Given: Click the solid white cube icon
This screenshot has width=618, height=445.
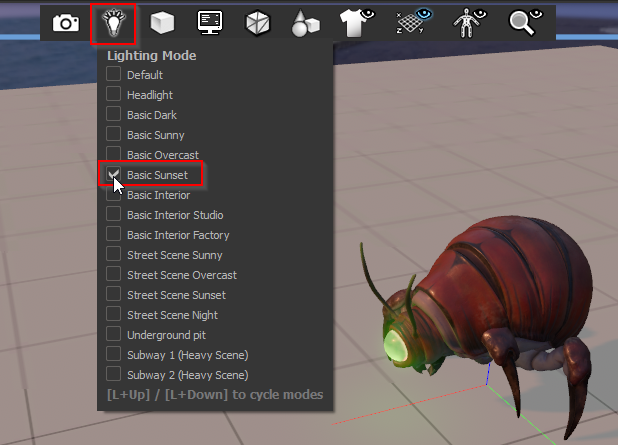Looking at the screenshot, I should [160, 22].
